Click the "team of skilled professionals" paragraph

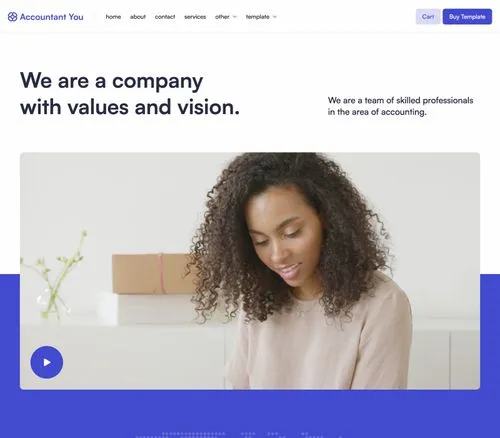point(400,106)
